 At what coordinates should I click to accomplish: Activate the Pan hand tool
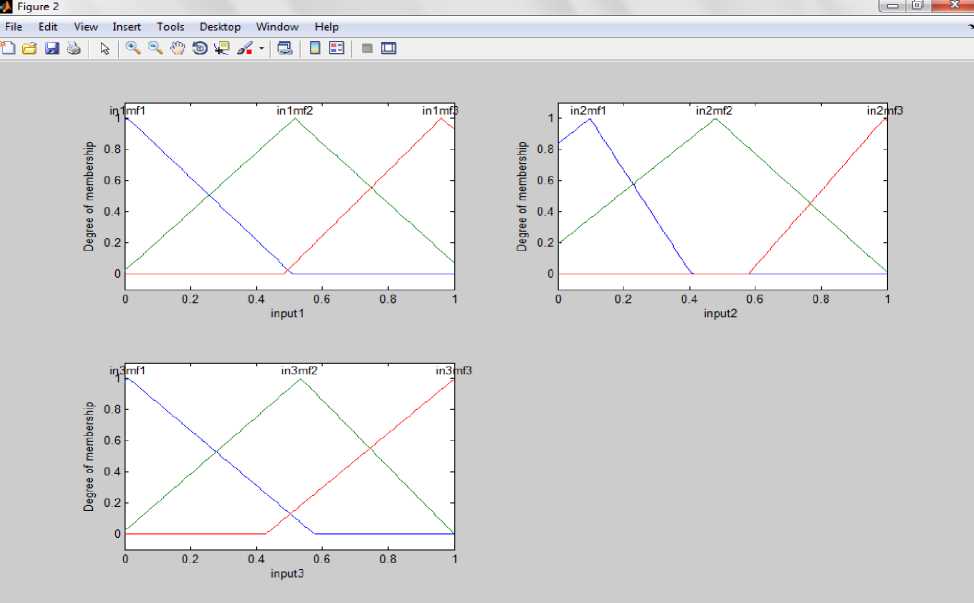[x=177, y=48]
